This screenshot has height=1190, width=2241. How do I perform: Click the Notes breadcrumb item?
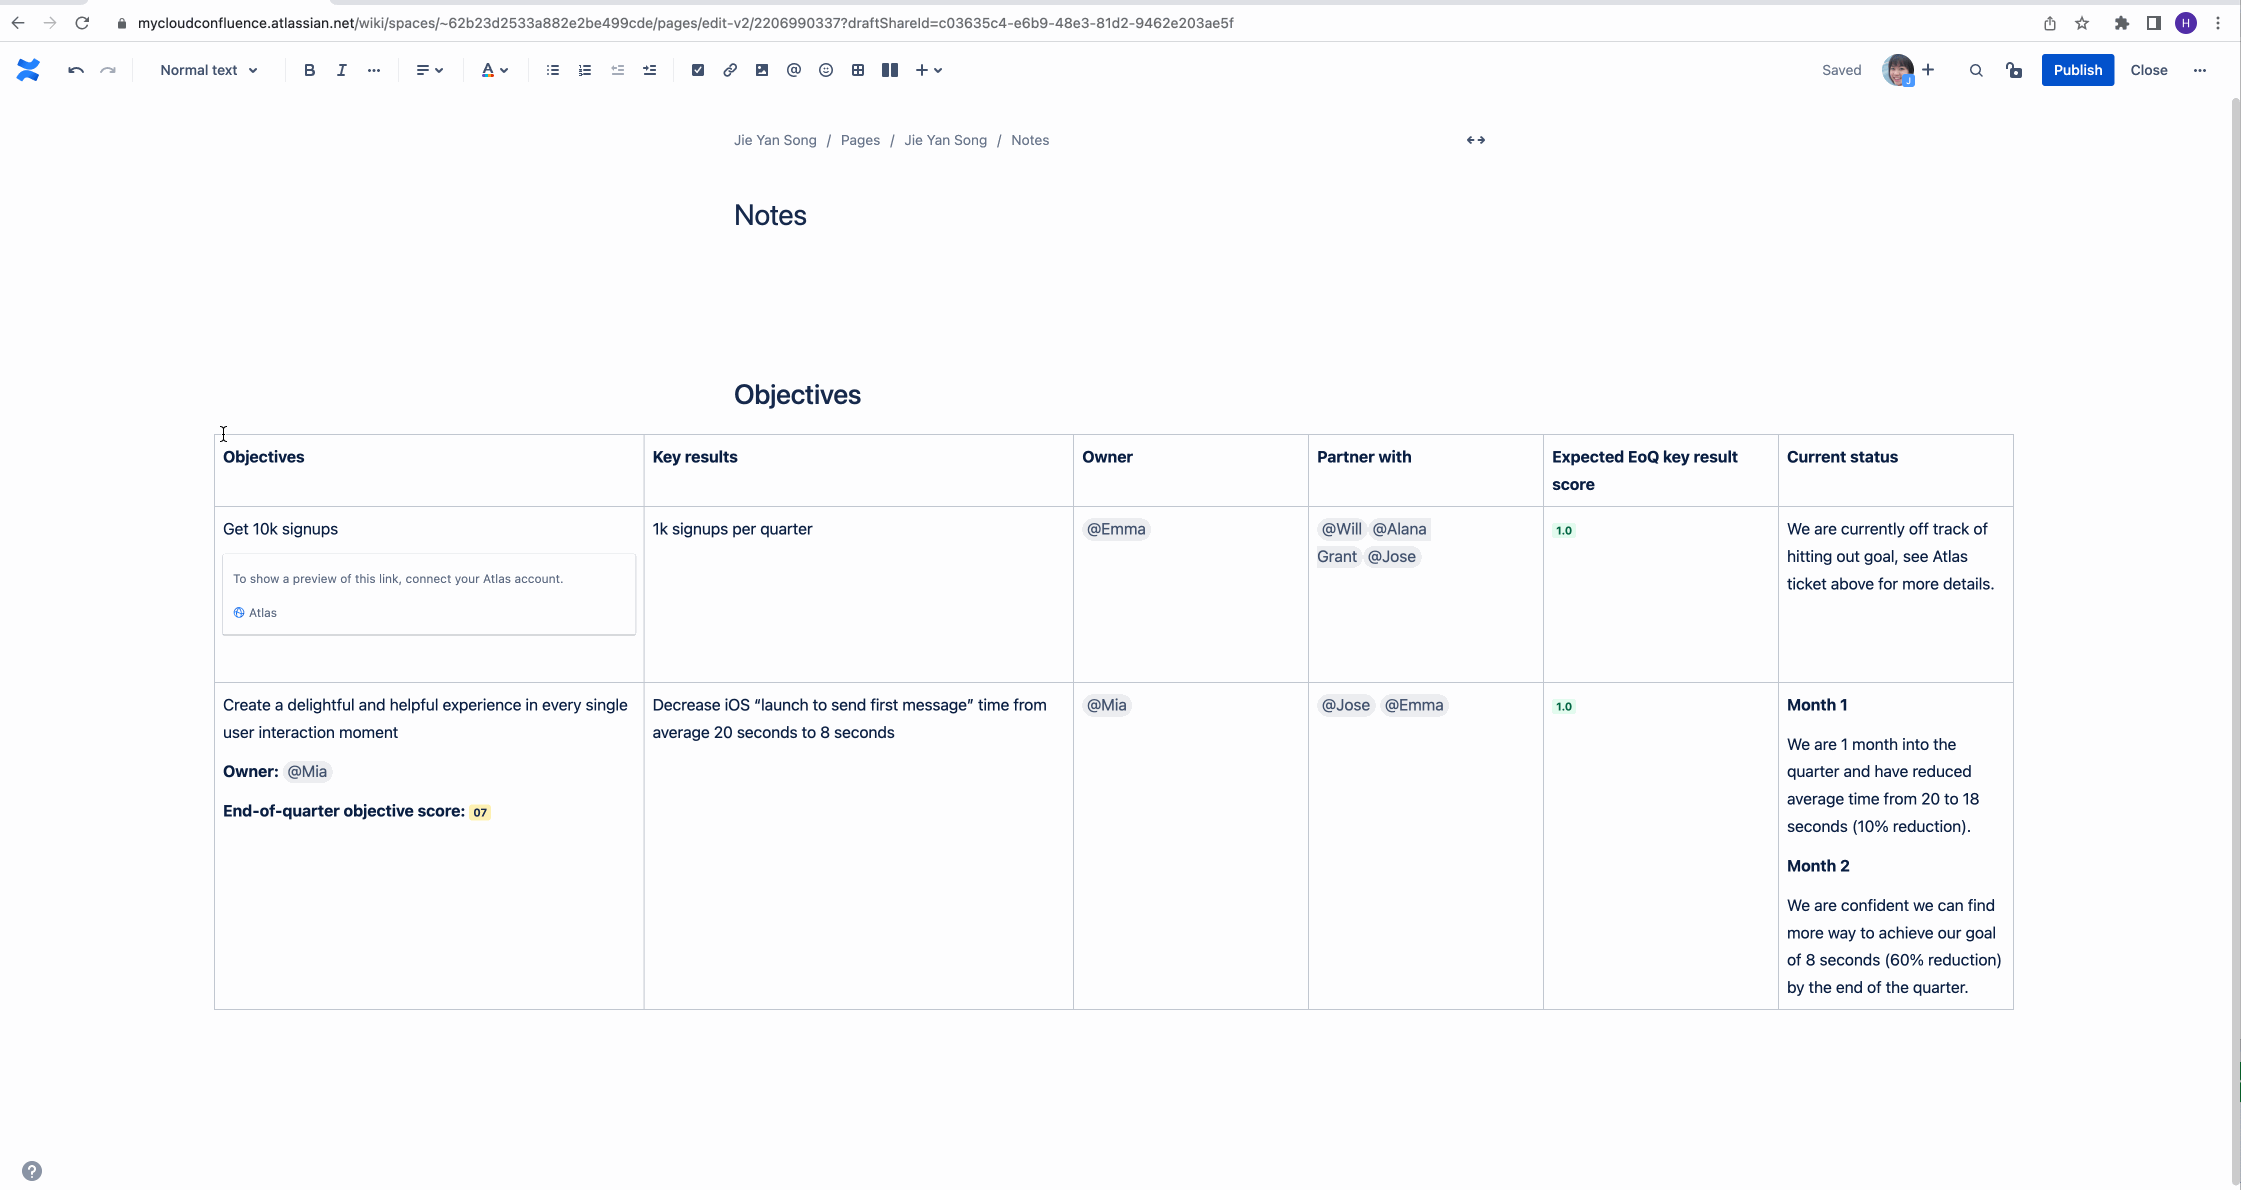click(x=1029, y=139)
